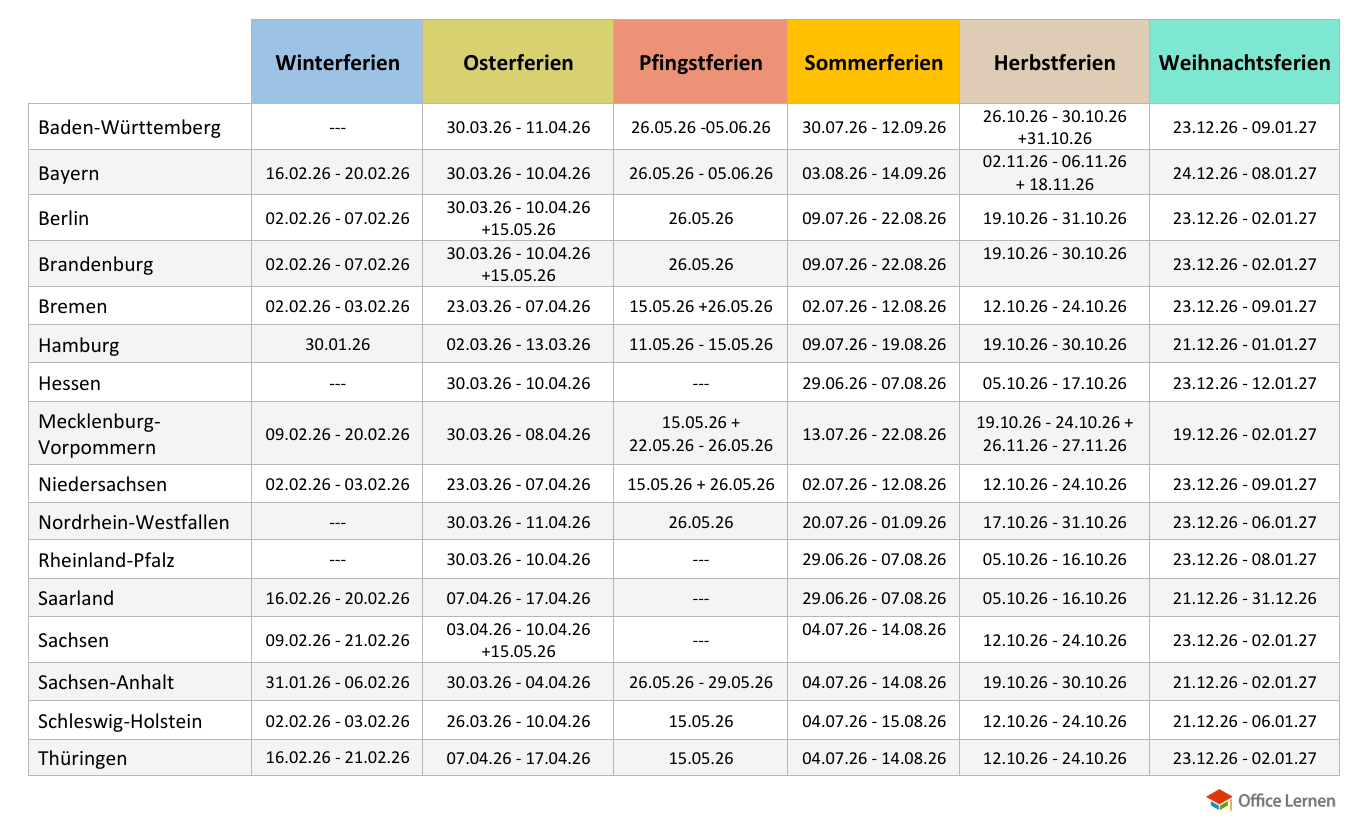Click the Herbstferien column header
The height and width of the screenshot is (818, 1351).
click(x=1054, y=62)
